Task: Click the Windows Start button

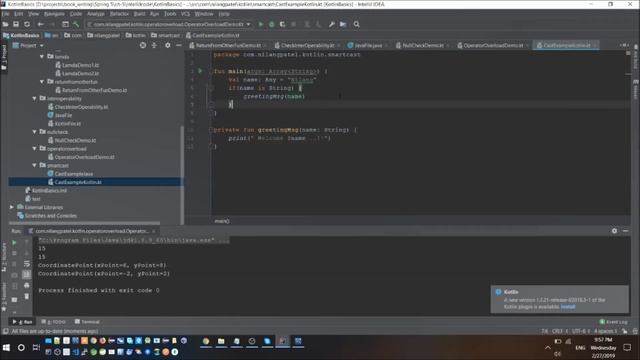Action: click(x=6, y=347)
